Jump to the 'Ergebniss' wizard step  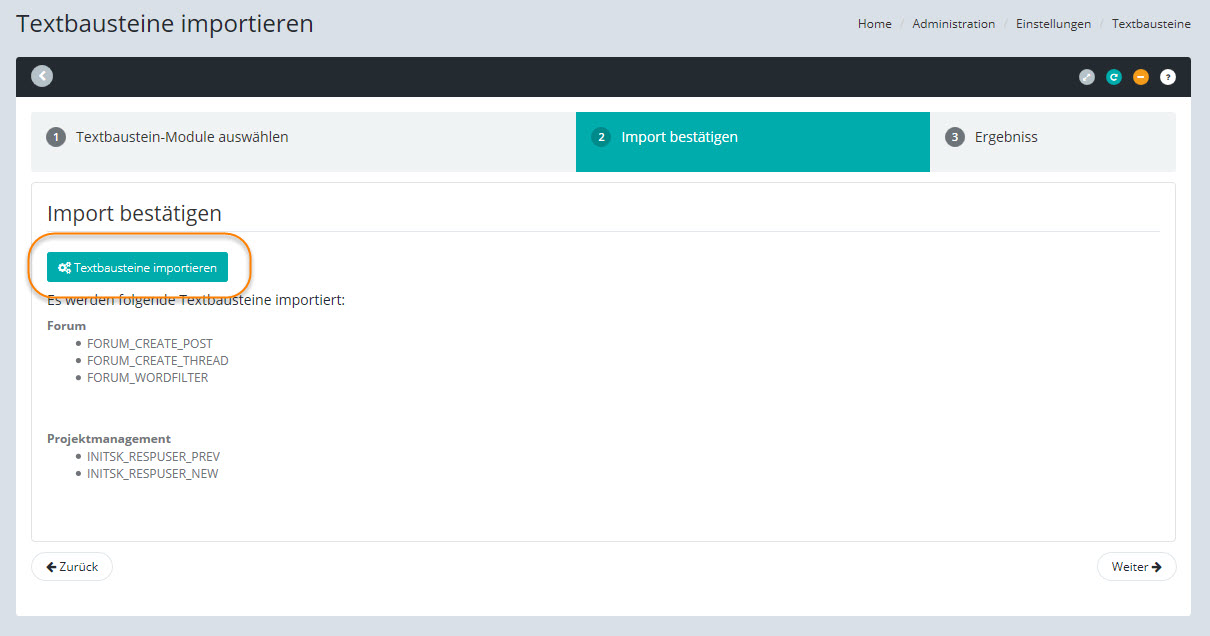pyautogui.click(x=1006, y=137)
